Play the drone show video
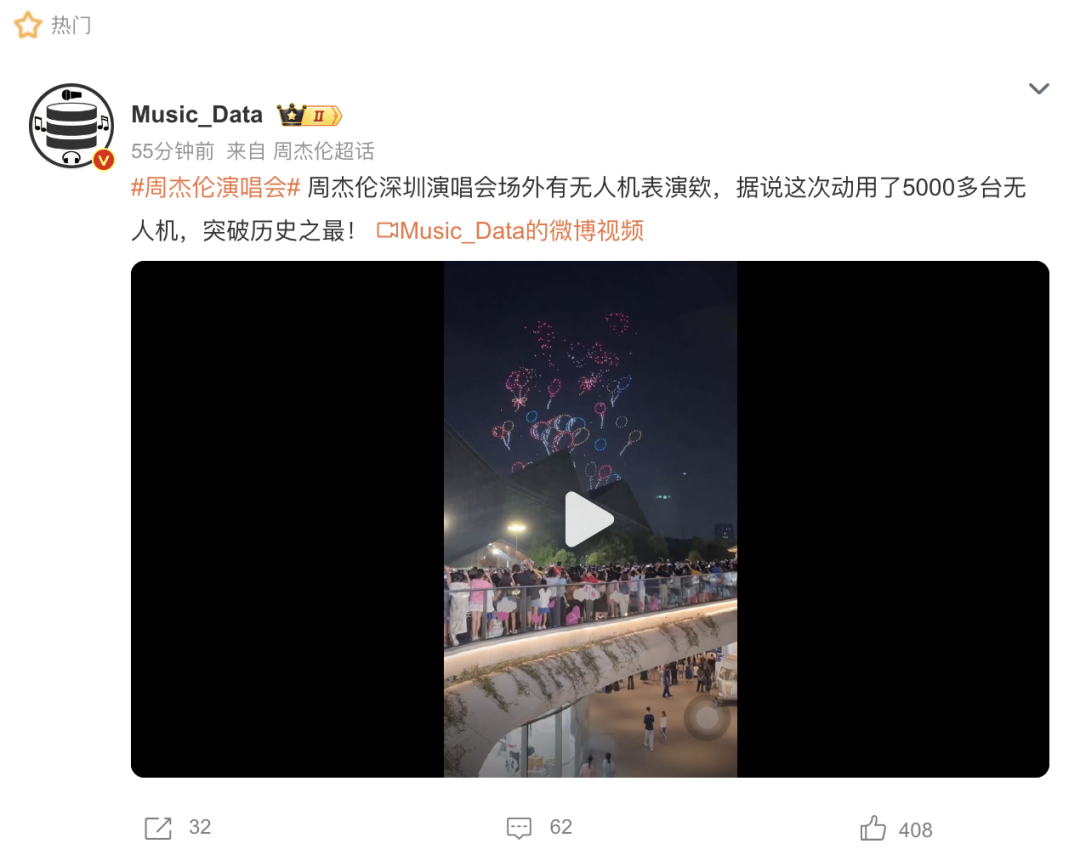 point(589,519)
